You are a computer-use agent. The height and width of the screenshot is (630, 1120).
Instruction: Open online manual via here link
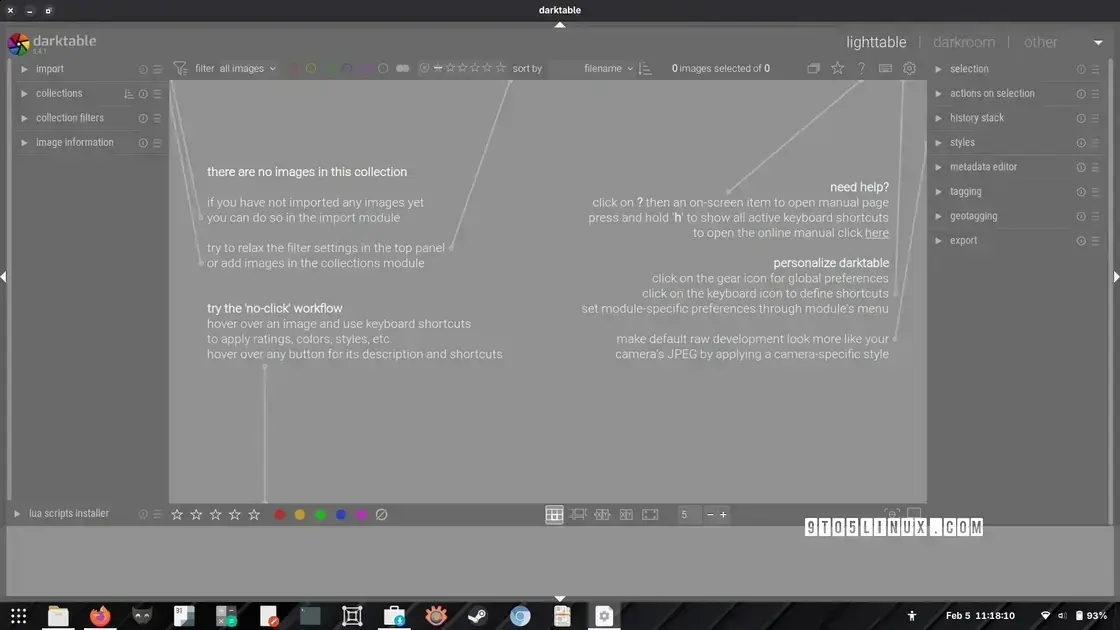click(x=876, y=233)
